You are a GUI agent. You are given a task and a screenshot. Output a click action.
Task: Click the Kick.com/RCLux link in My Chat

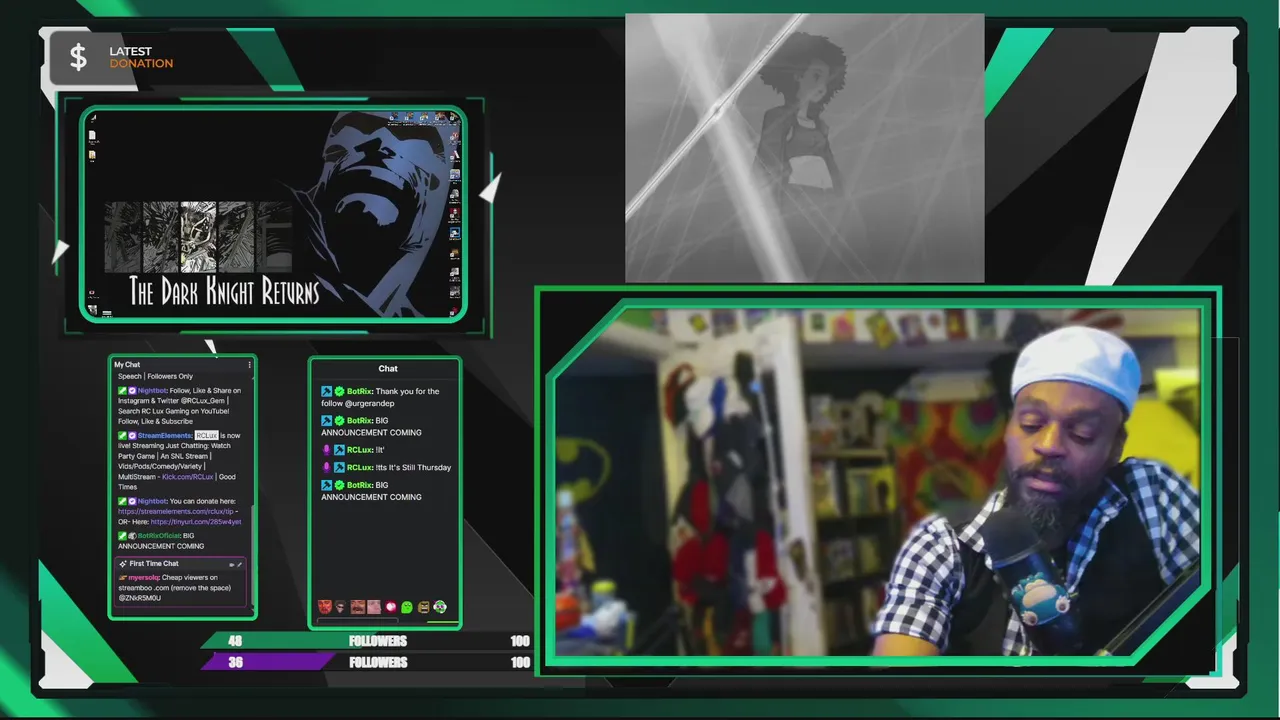coord(188,477)
